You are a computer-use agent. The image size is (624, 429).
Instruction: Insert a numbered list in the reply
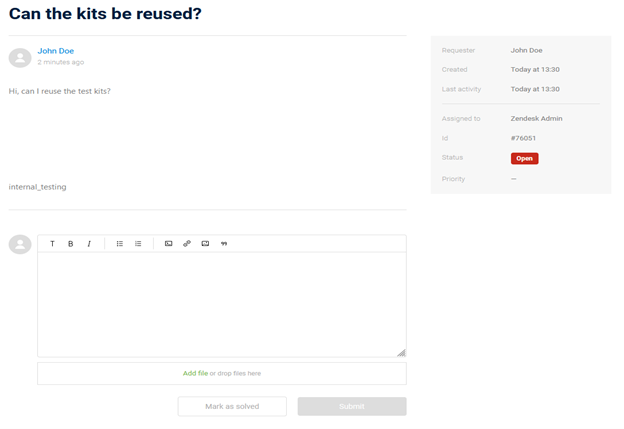pos(138,244)
